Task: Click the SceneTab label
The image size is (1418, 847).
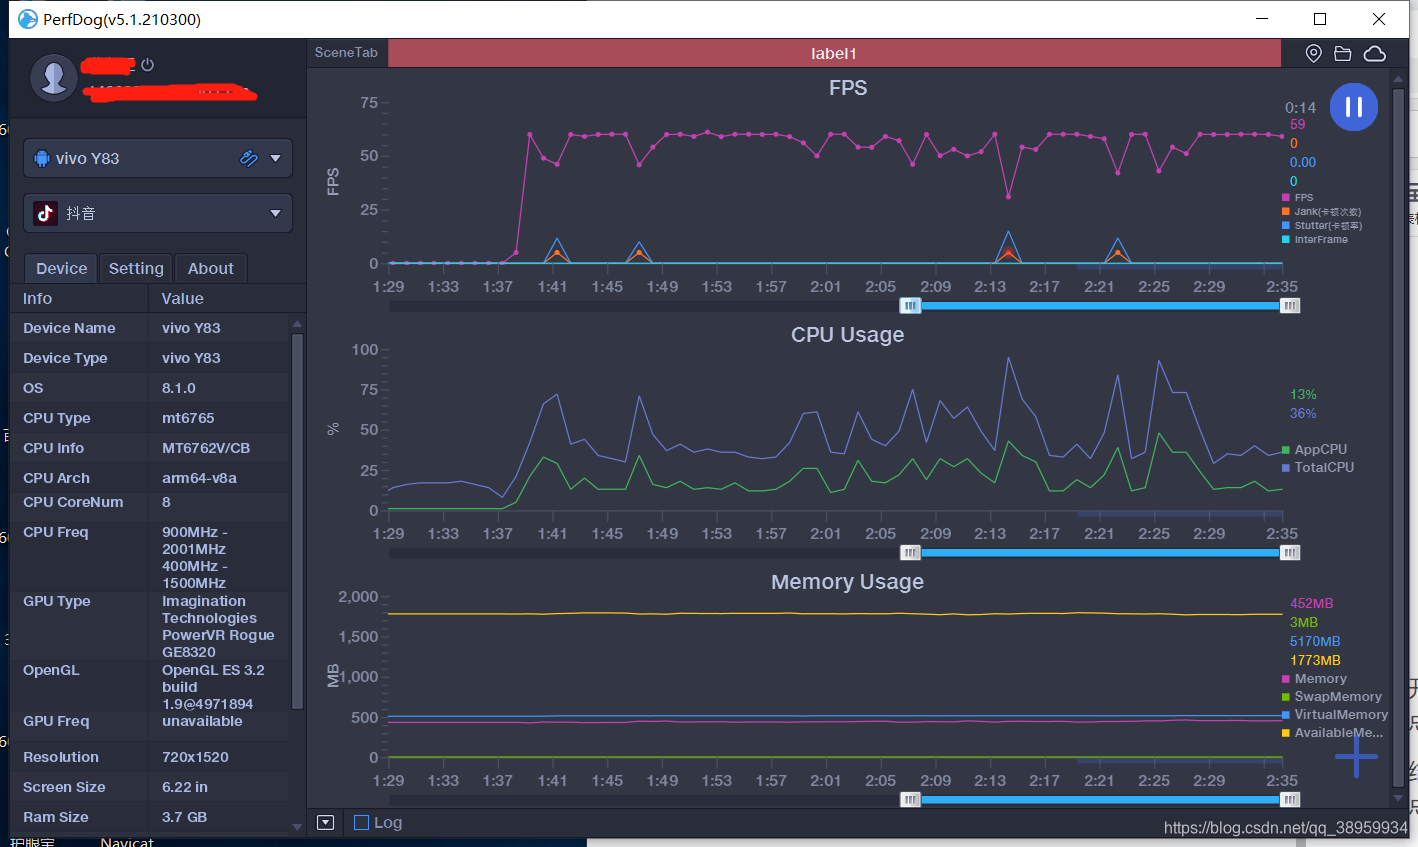Action: pos(346,53)
